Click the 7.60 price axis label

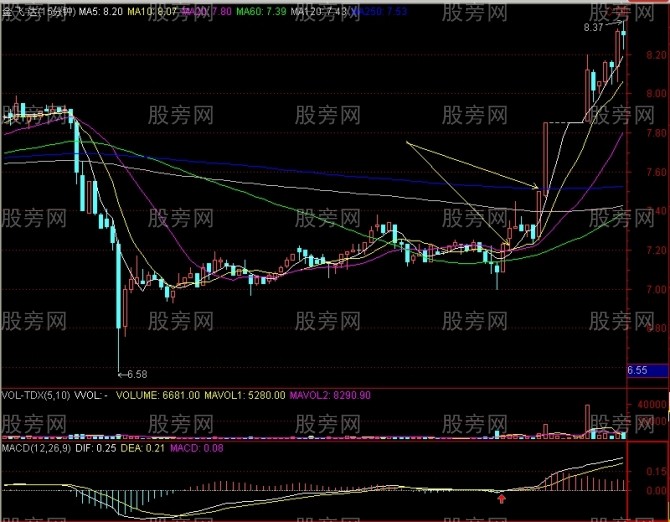tap(656, 172)
